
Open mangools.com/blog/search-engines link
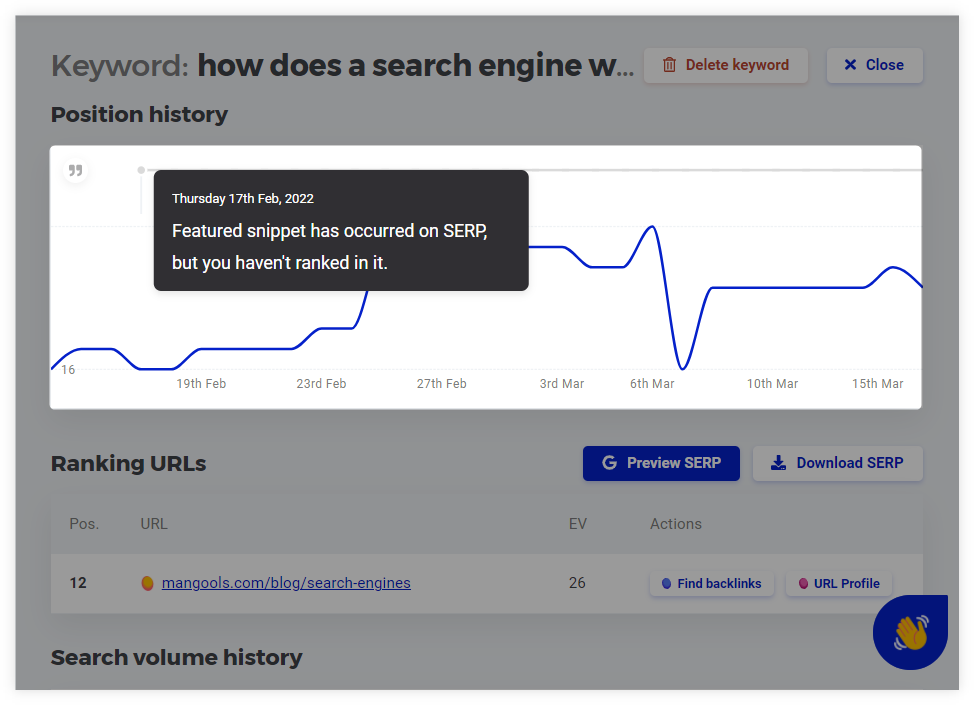286,583
